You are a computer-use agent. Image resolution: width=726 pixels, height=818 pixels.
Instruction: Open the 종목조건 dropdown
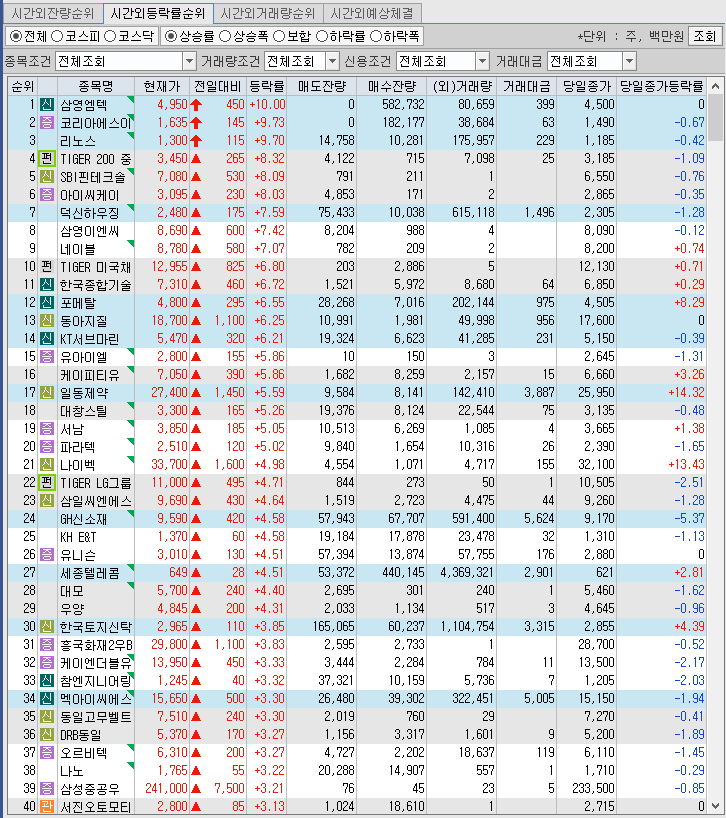[189, 62]
